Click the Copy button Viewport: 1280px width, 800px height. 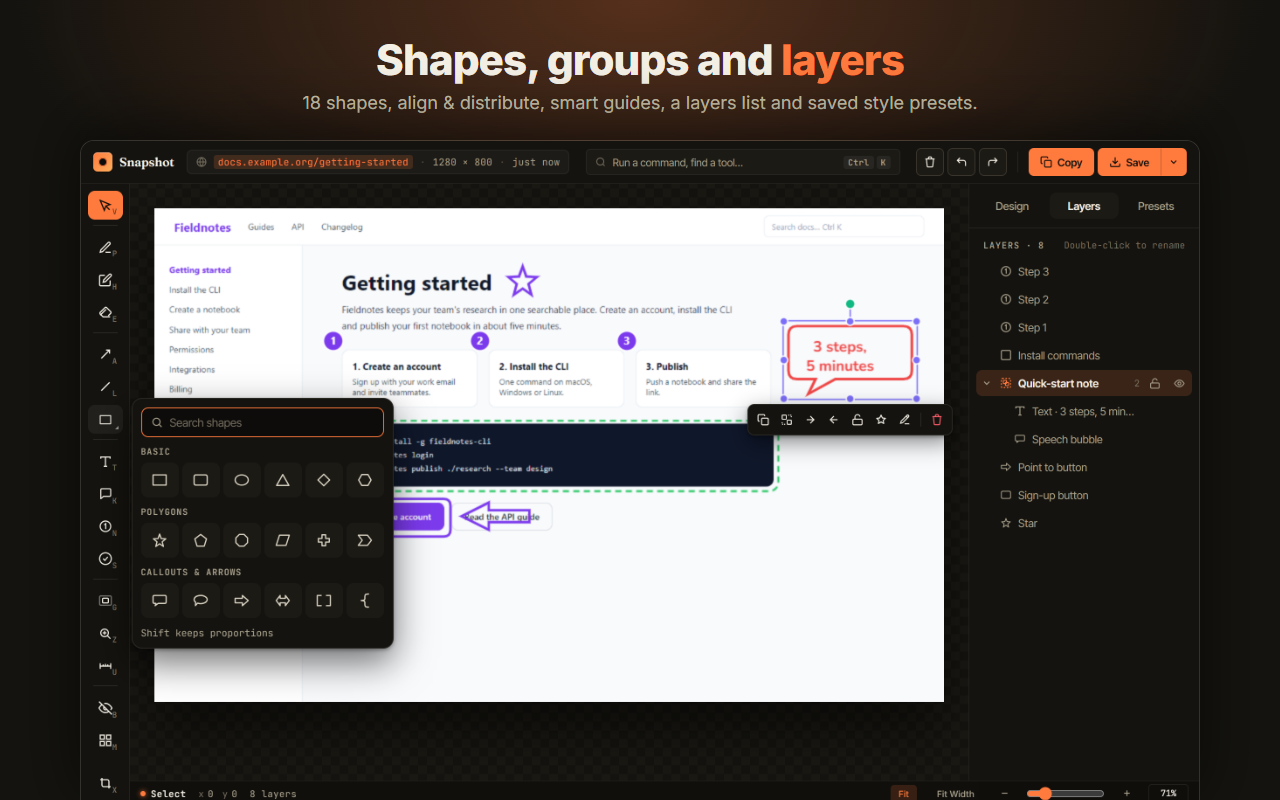pos(1061,162)
